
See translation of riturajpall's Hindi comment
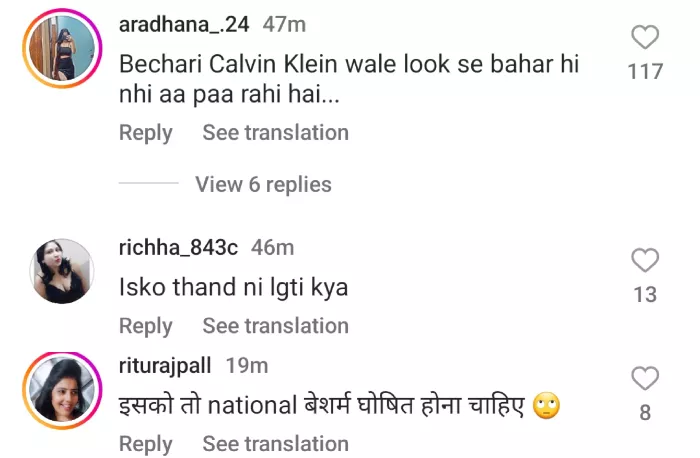pyautogui.click(x=275, y=443)
